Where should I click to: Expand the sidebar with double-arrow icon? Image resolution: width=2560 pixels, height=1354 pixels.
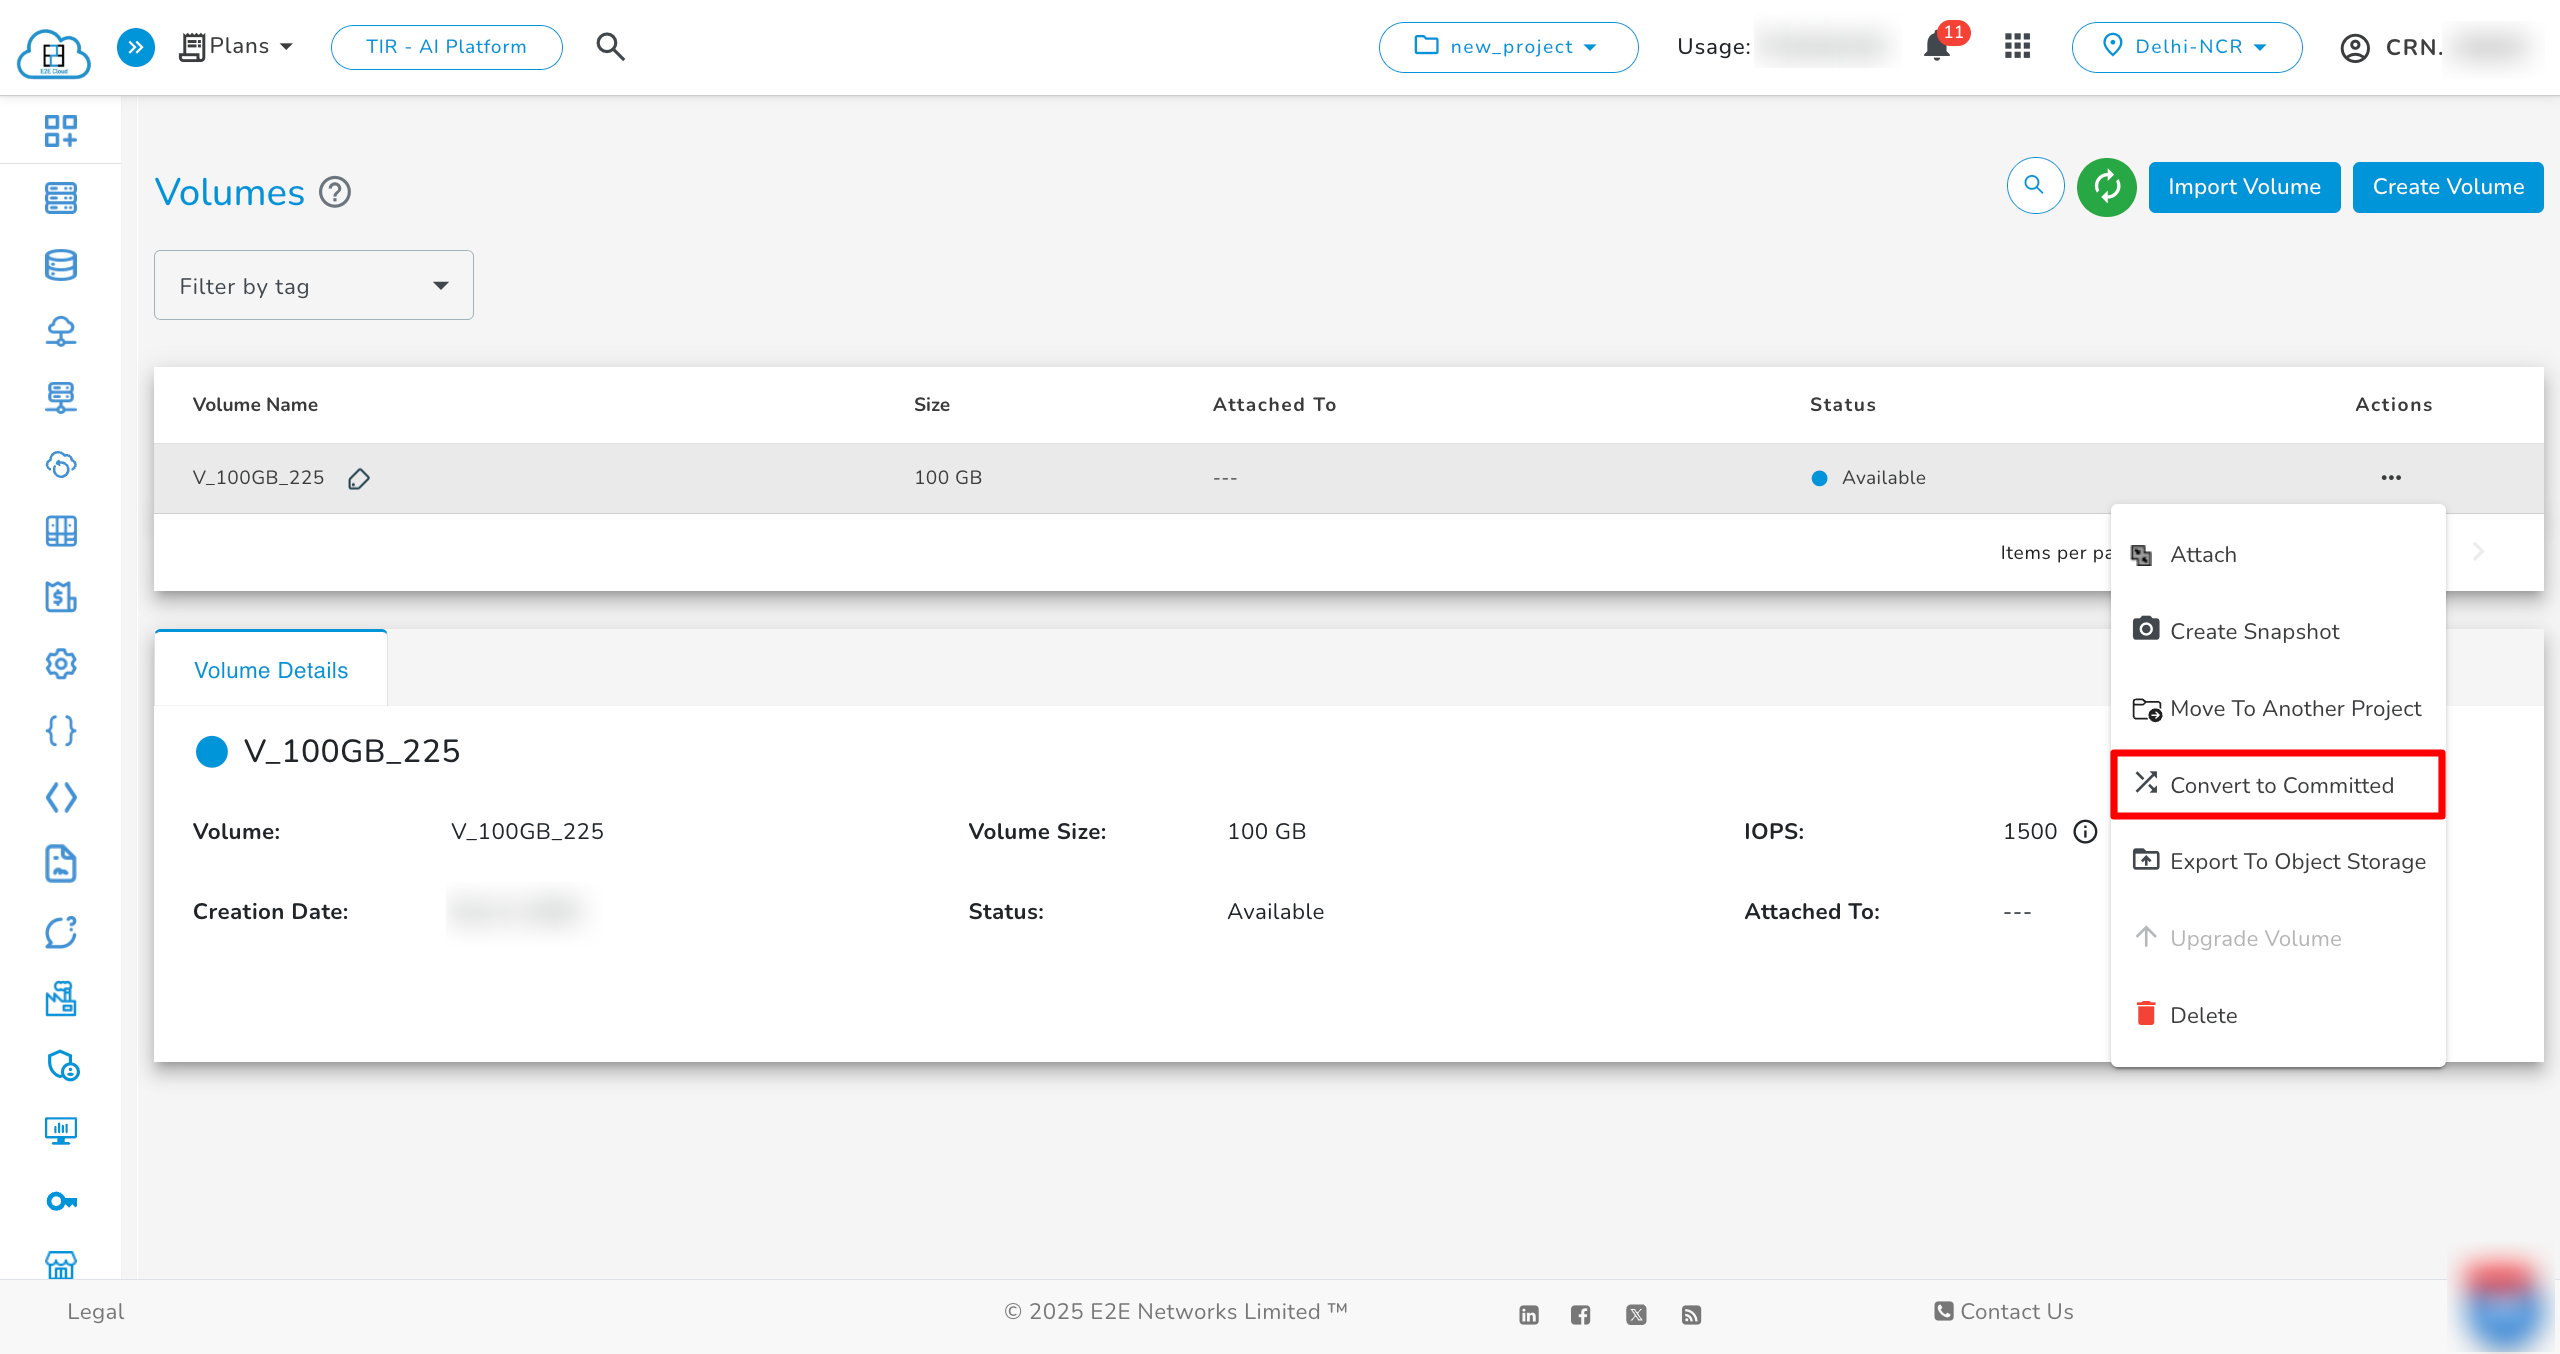[x=136, y=47]
